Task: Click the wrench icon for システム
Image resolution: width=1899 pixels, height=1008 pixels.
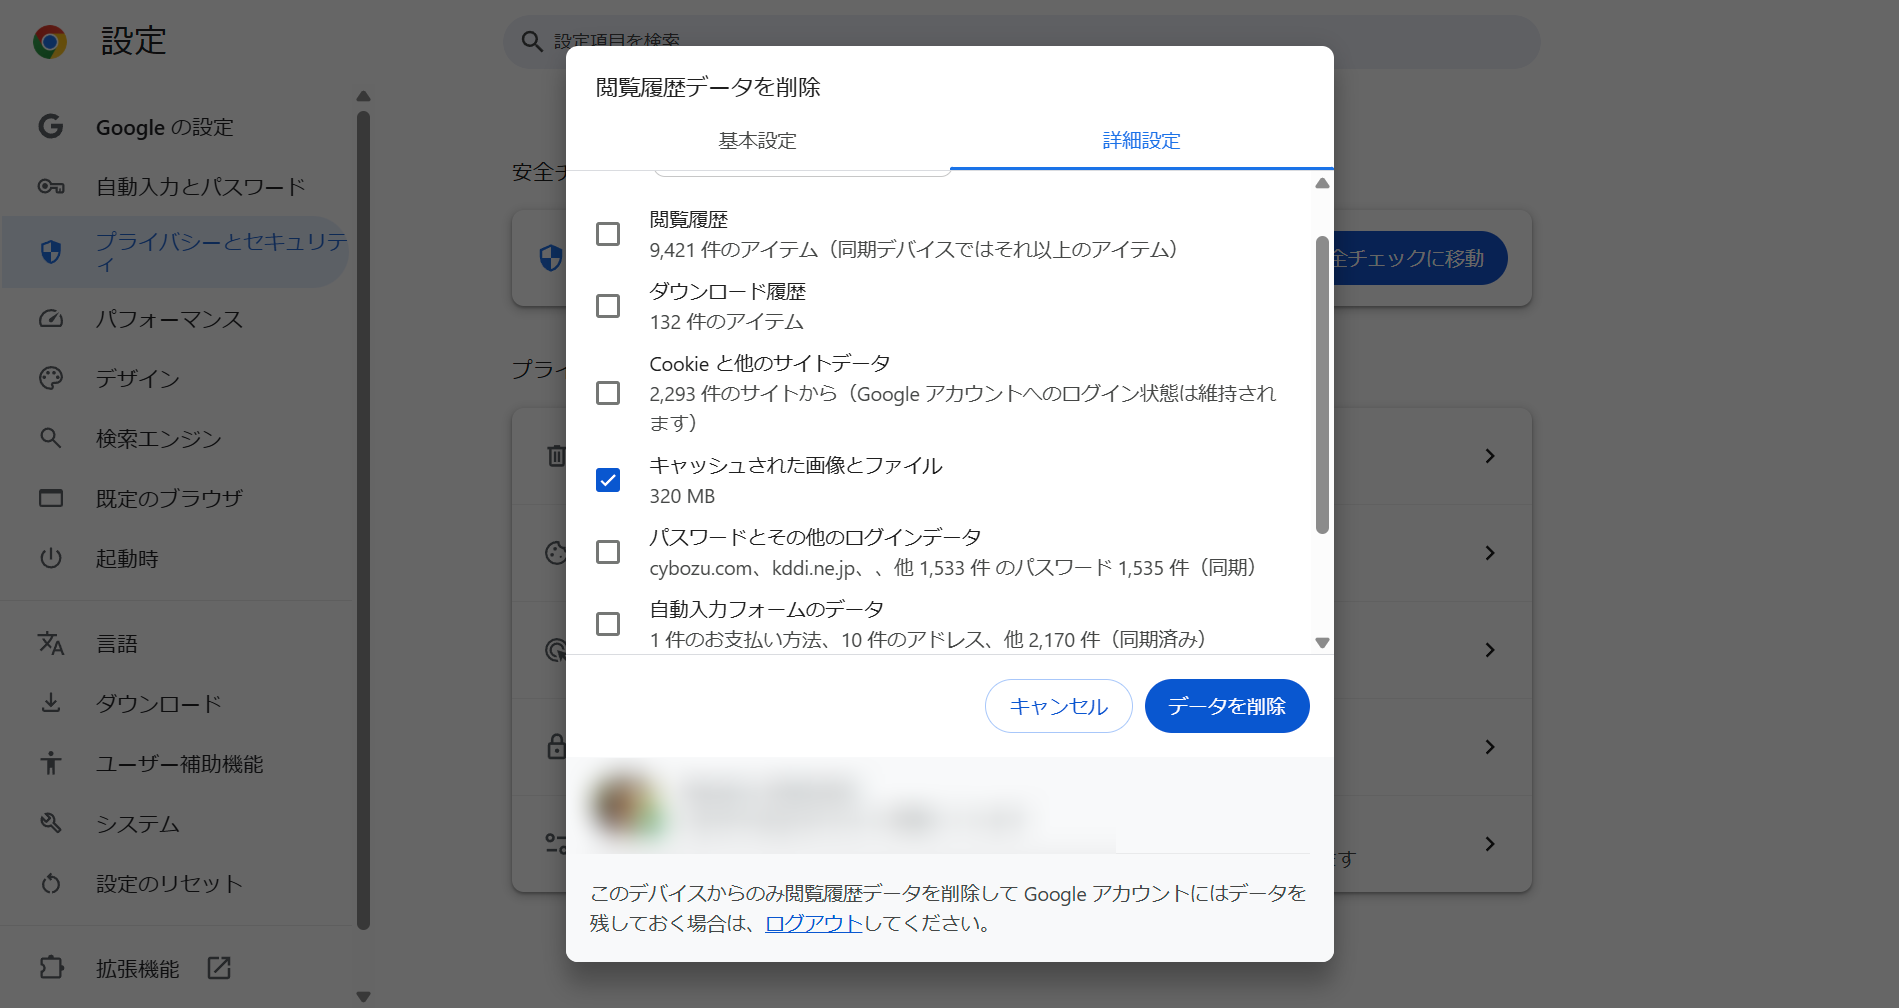Action: click(x=51, y=823)
